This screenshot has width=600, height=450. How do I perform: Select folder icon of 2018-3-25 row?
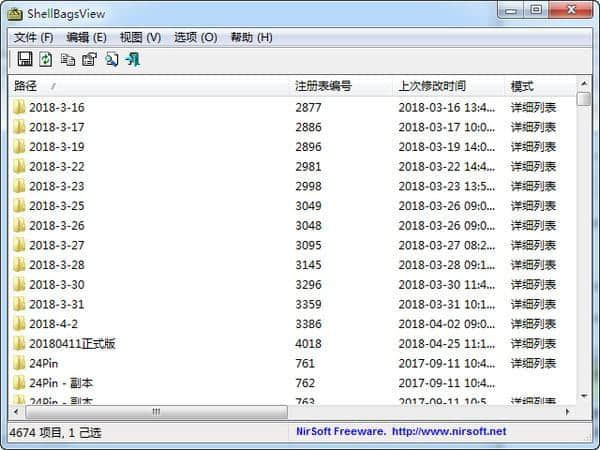pyautogui.click(x=19, y=206)
